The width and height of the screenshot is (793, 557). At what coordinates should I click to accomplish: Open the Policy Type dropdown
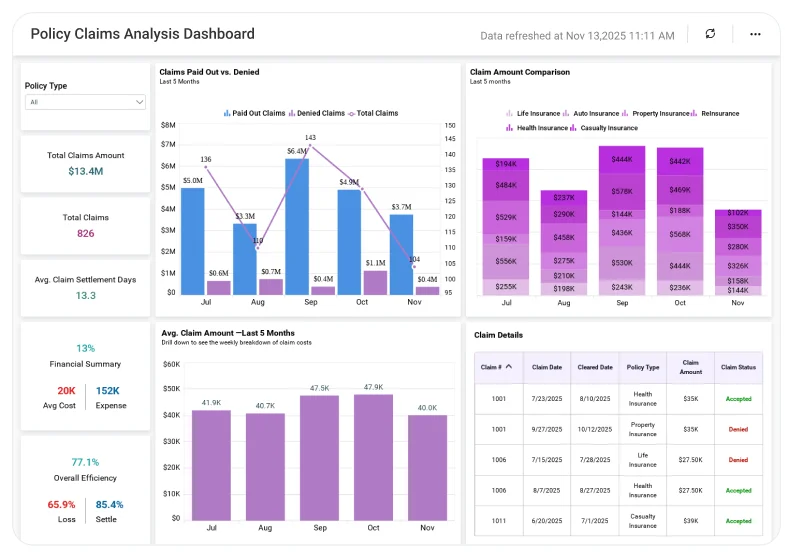pos(85,102)
